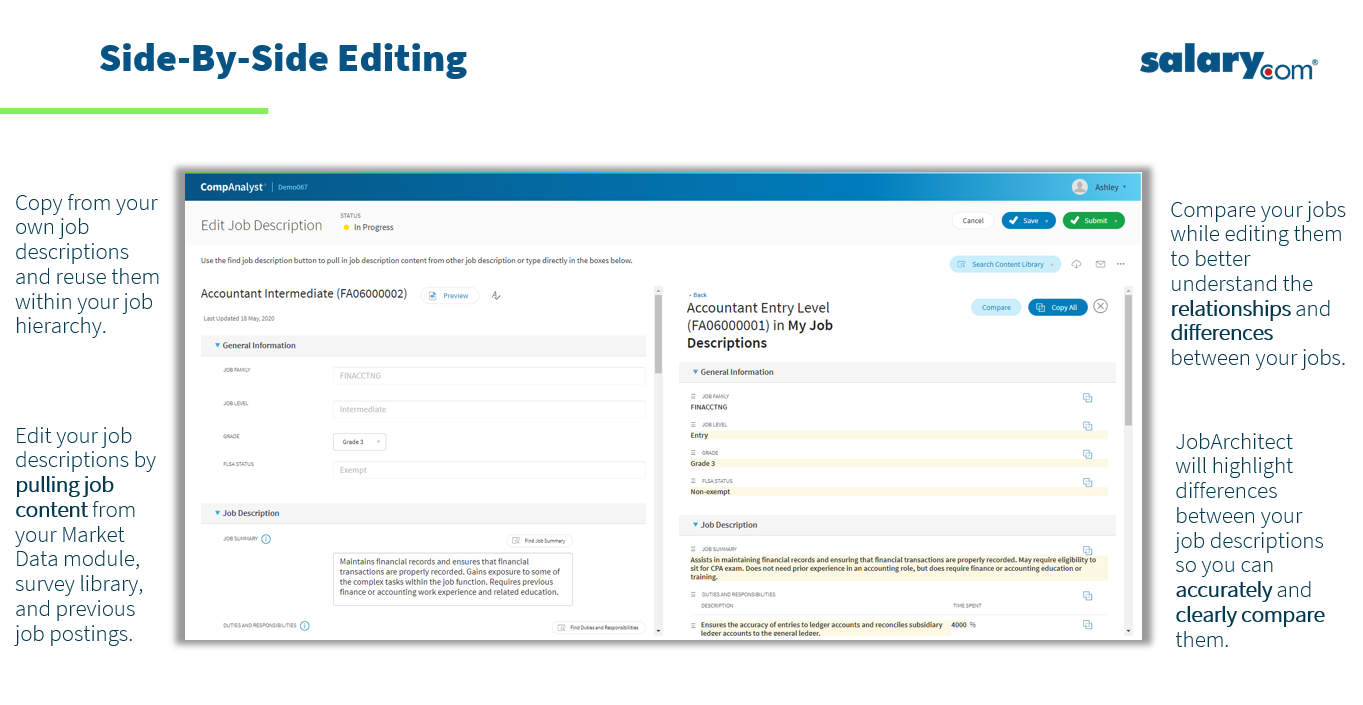1363x705 pixels.
Task: Copy the Job Level value Entry
Action: pos(1087,426)
